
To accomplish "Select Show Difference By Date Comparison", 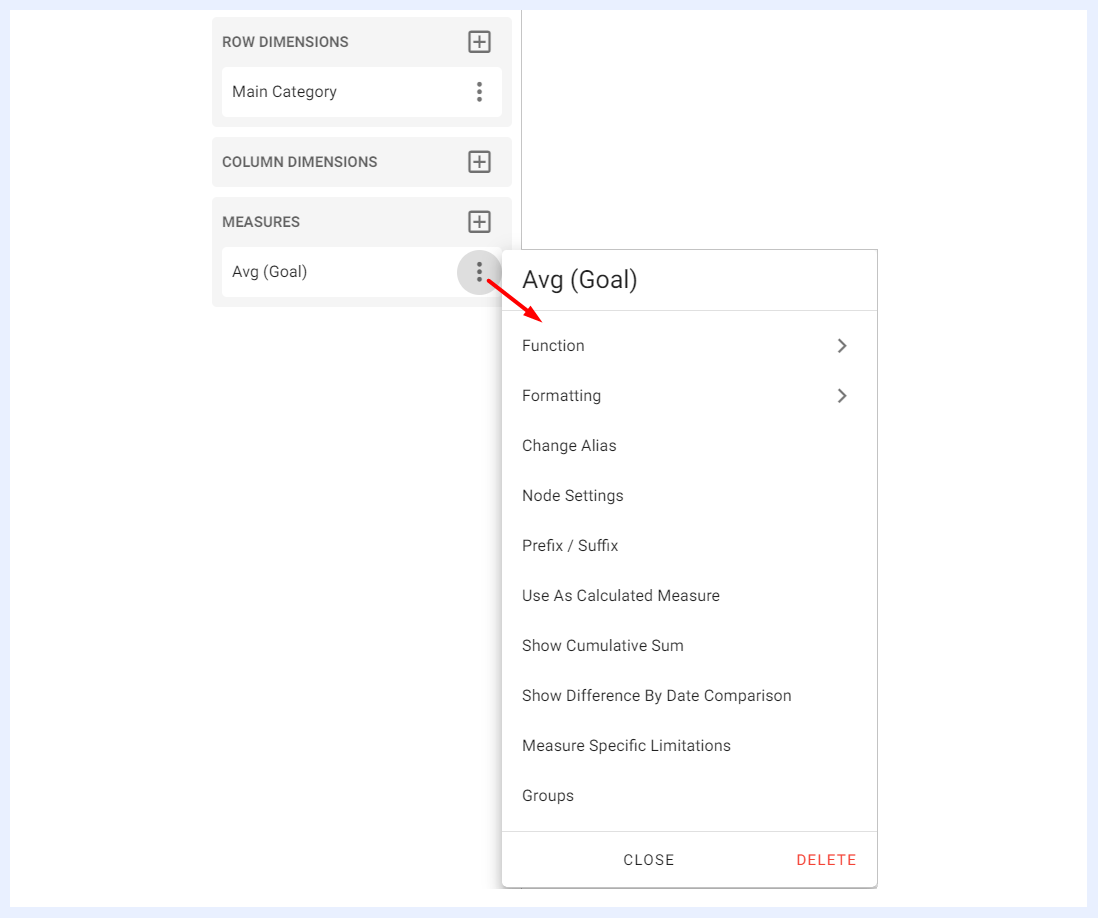I will click(689, 696).
